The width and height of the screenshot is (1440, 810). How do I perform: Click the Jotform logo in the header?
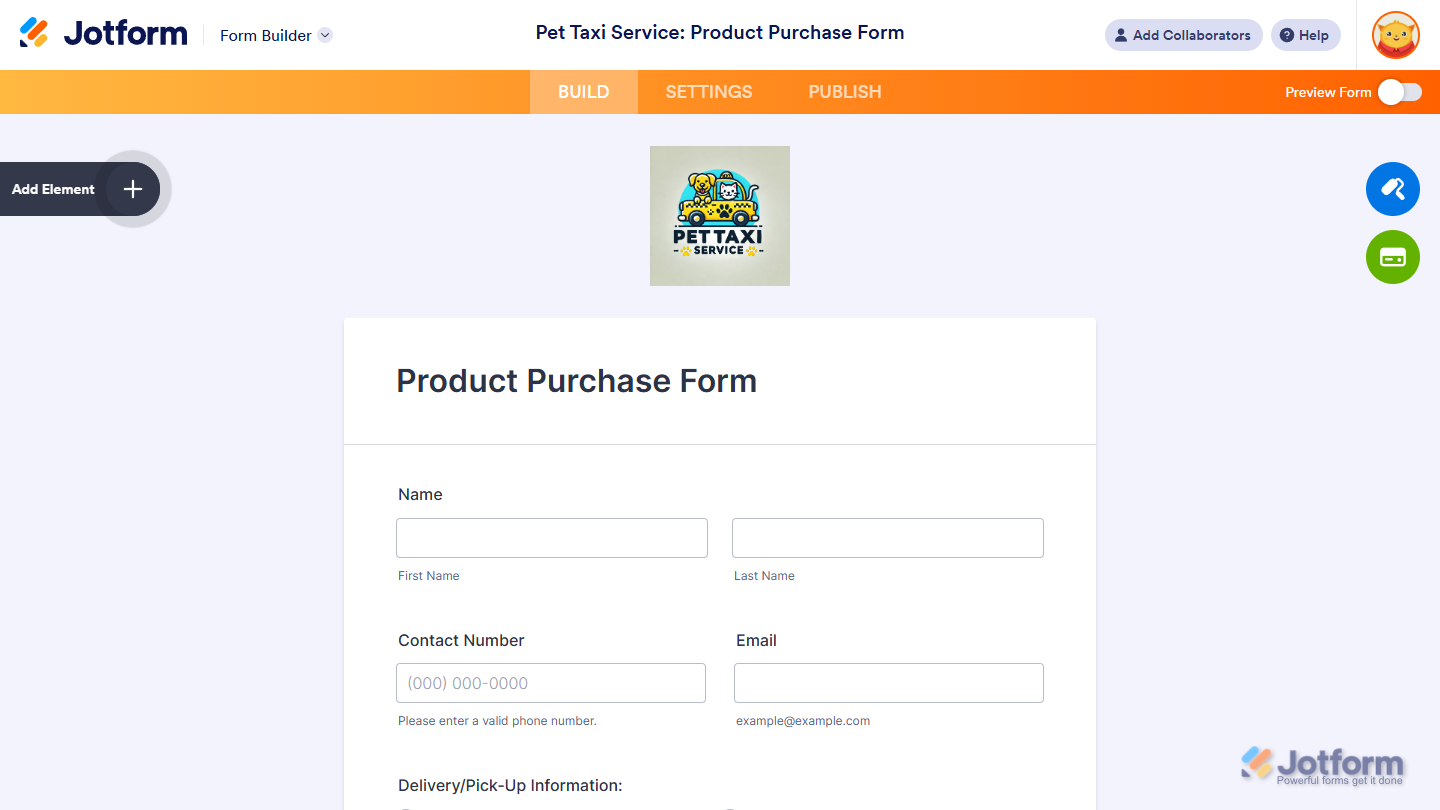tap(103, 34)
